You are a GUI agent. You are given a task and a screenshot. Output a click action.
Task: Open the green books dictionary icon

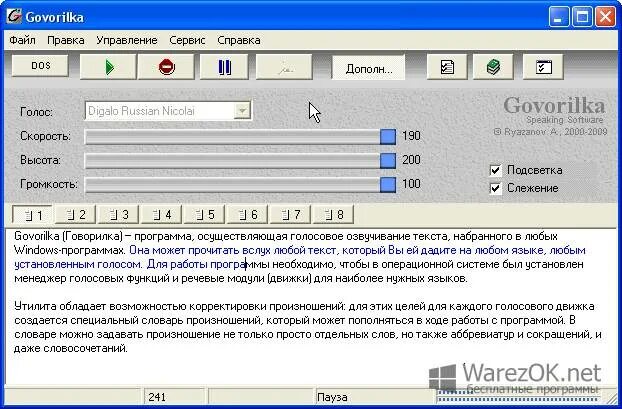pos(493,67)
